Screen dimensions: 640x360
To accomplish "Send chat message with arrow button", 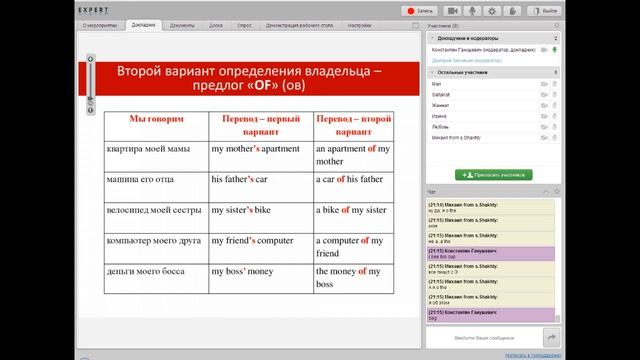I will click(x=552, y=337).
